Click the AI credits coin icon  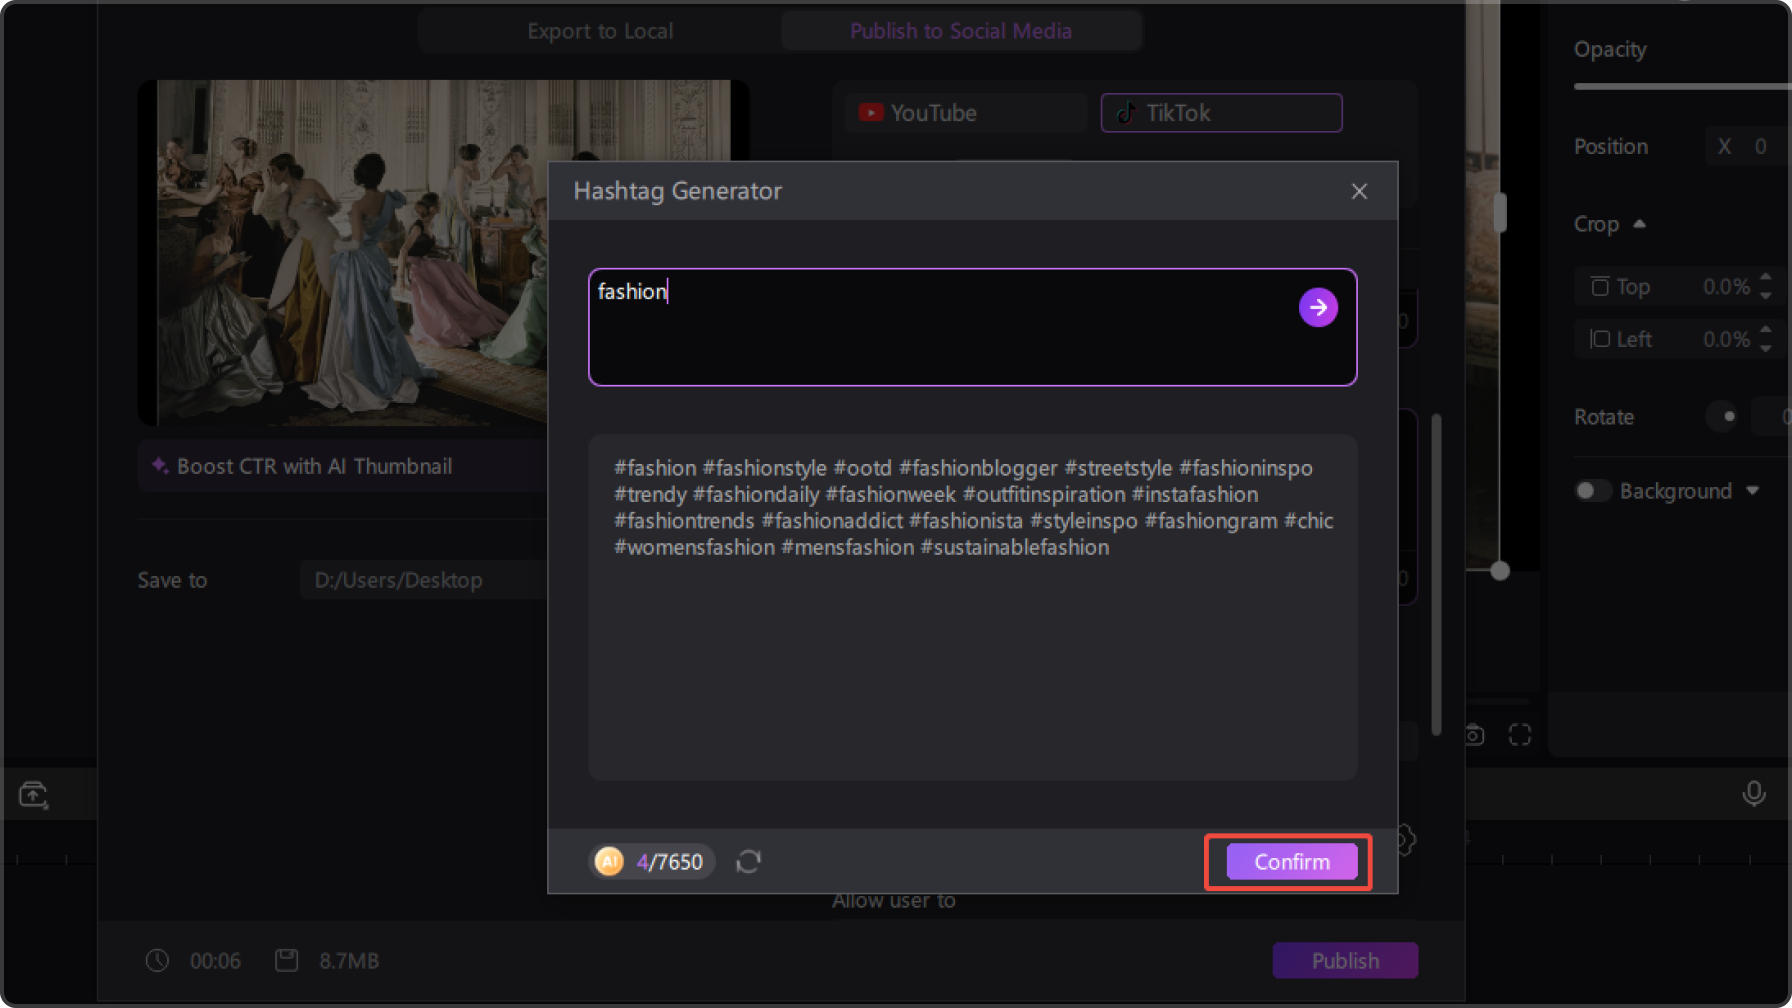tap(609, 861)
